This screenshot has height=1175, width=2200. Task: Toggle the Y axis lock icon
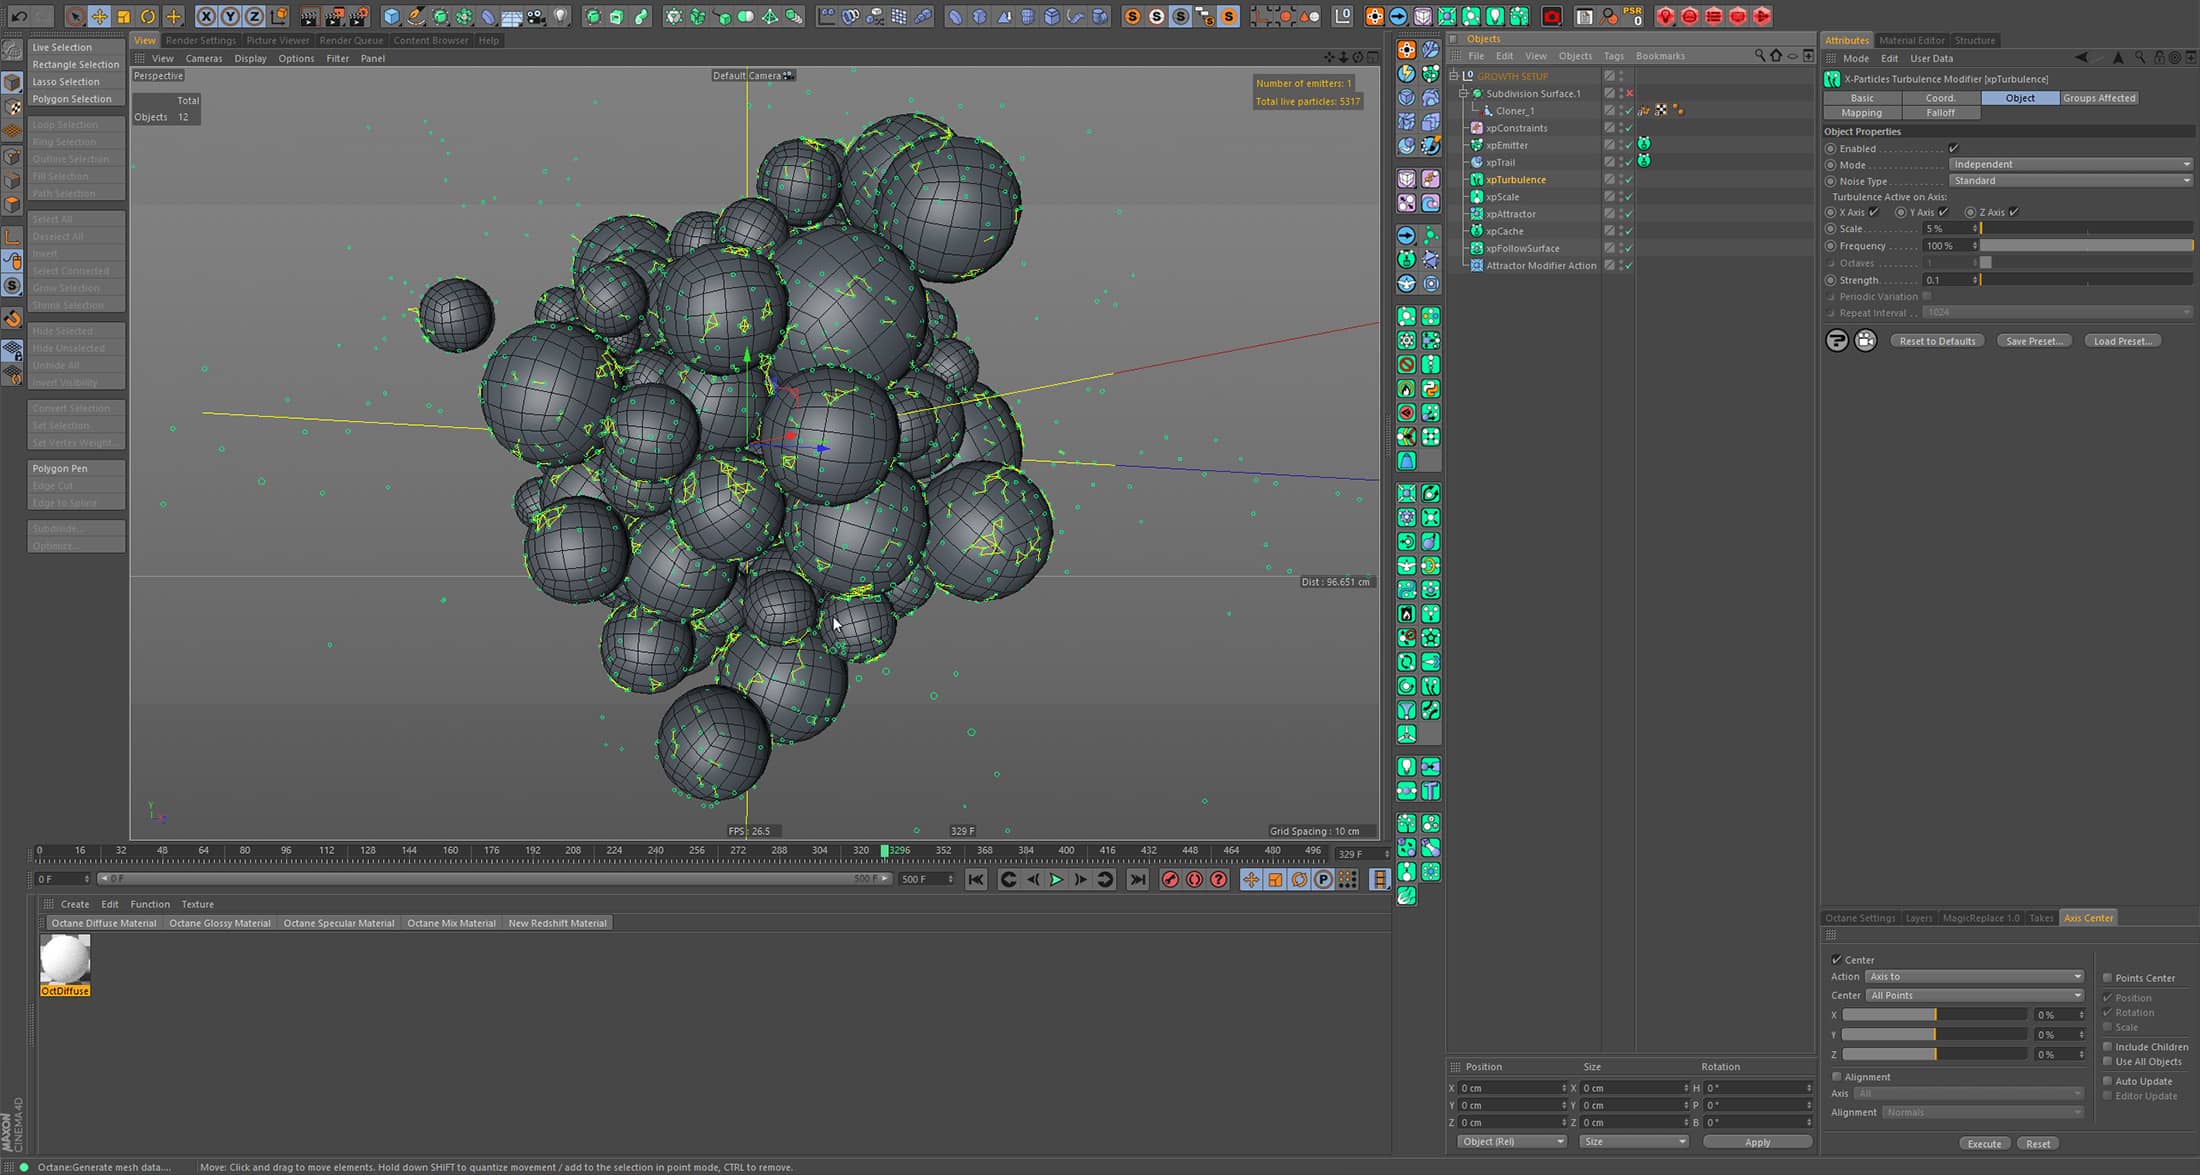pos(230,16)
